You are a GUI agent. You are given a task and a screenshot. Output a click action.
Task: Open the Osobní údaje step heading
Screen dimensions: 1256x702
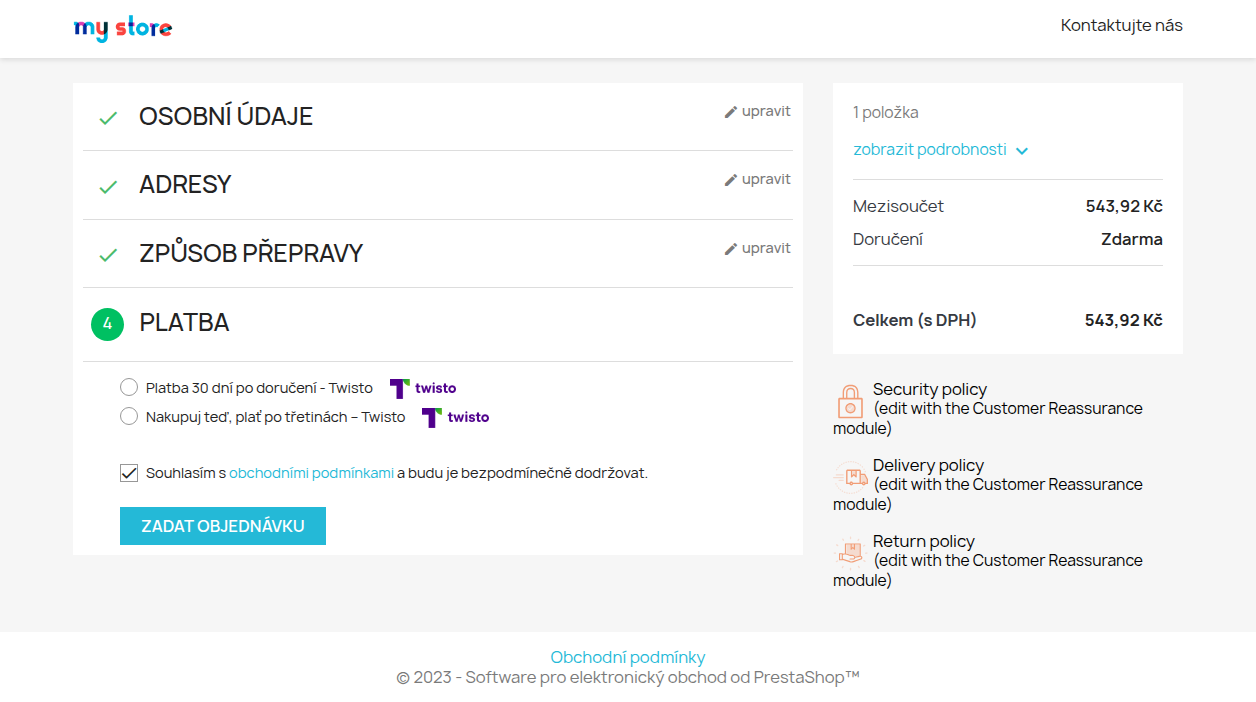[225, 116]
